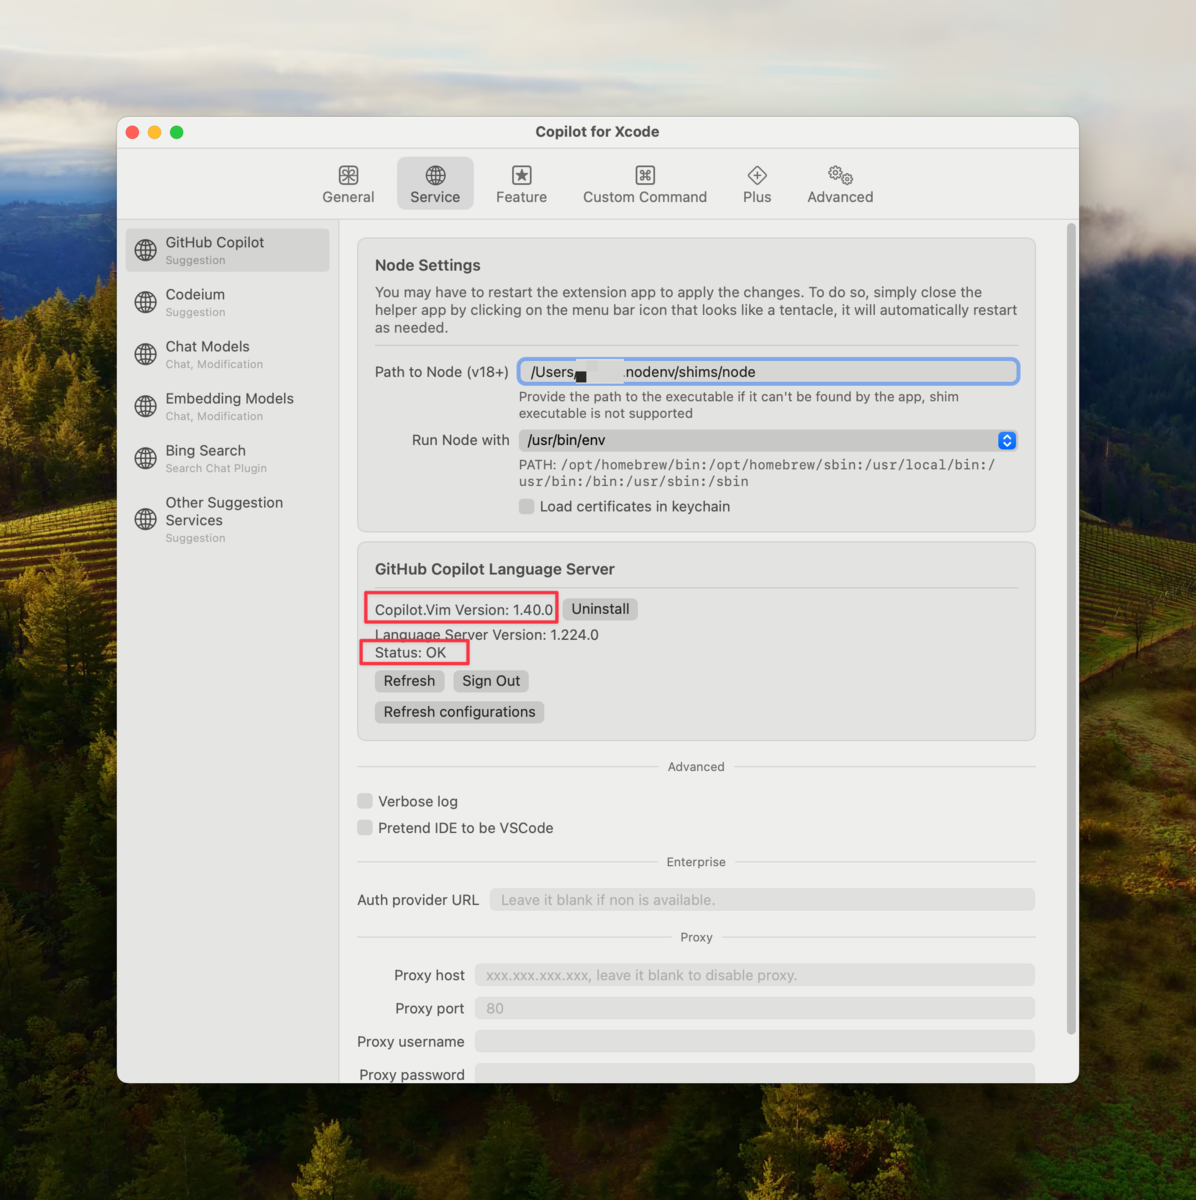This screenshot has height=1200, width=1196.
Task: Click the Proxy port field
Action: pos(755,1008)
